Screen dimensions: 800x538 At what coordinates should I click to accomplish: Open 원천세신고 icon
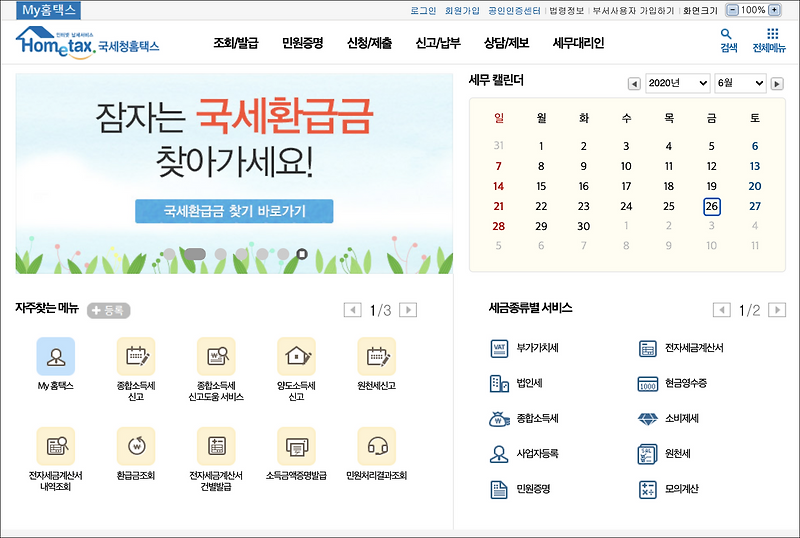pyautogui.click(x=377, y=356)
